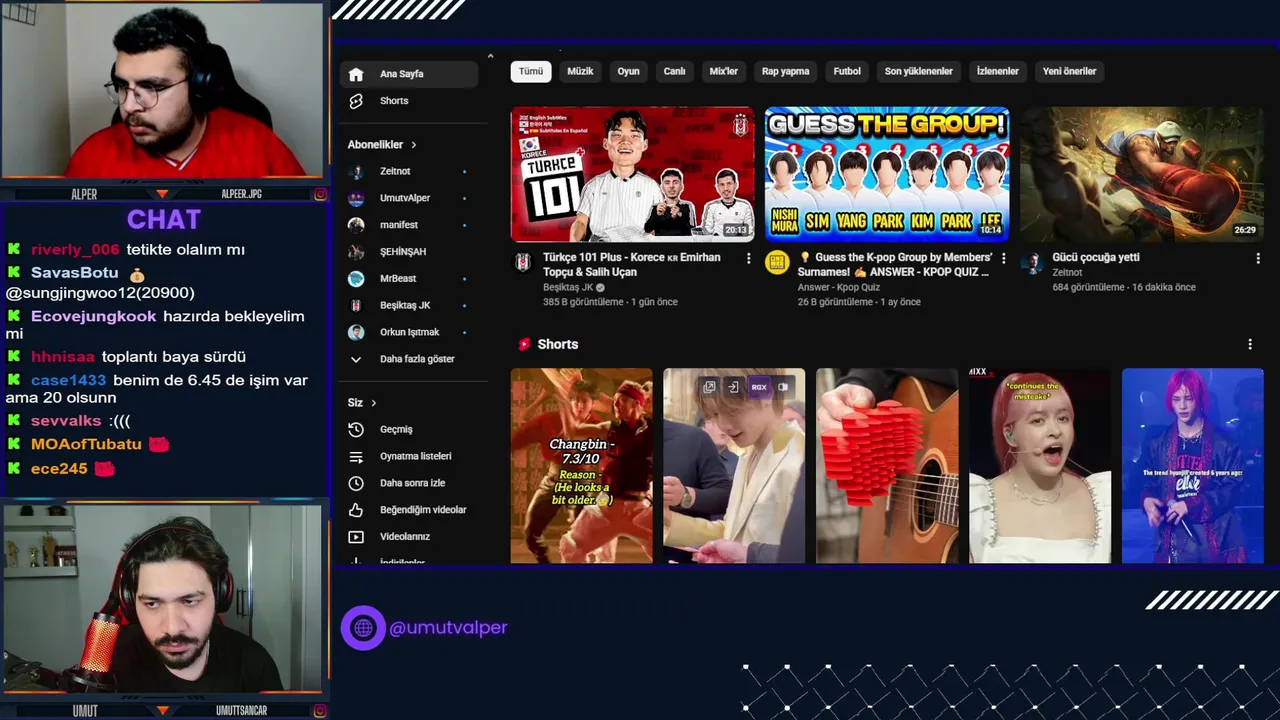Open Gücü çocuğa yetti video title
Image resolution: width=1280 pixels, height=720 pixels.
pos(1095,257)
